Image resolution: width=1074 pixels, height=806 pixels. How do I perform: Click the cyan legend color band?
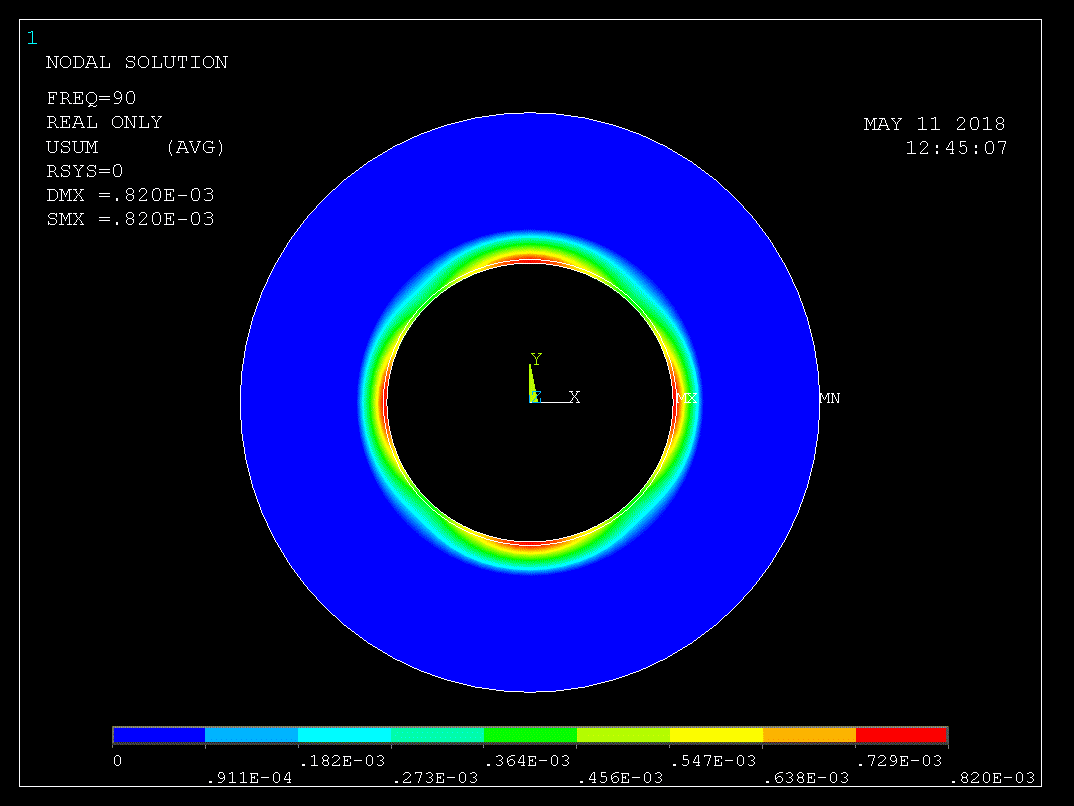[x=345, y=735]
